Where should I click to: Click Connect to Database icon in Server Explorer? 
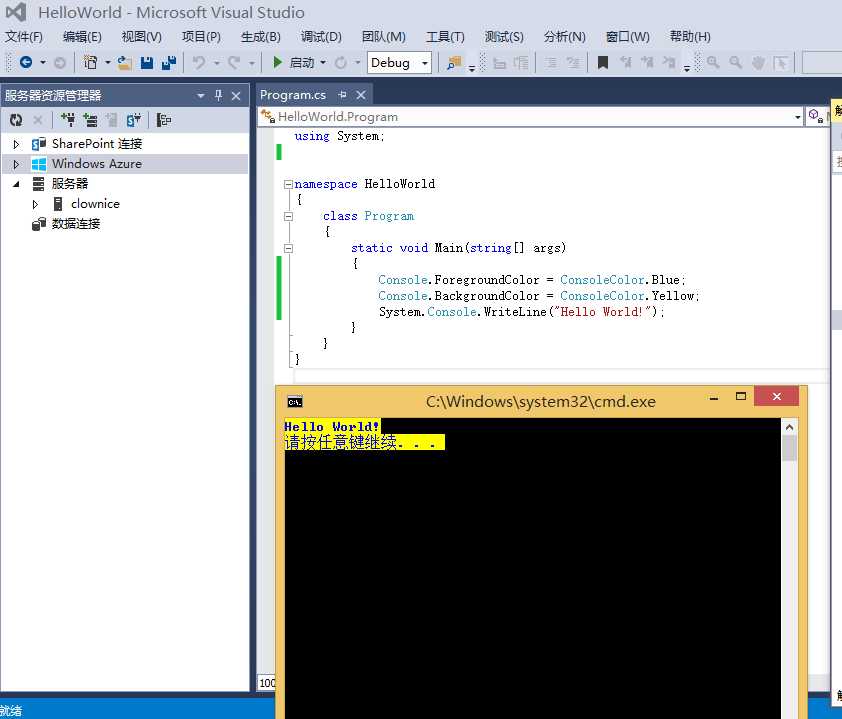point(68,120)
